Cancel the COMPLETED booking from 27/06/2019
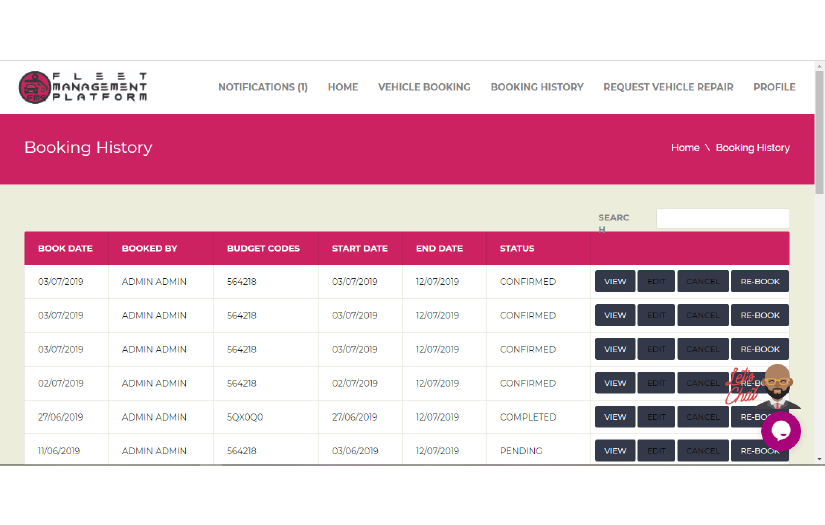 point(703,417)
